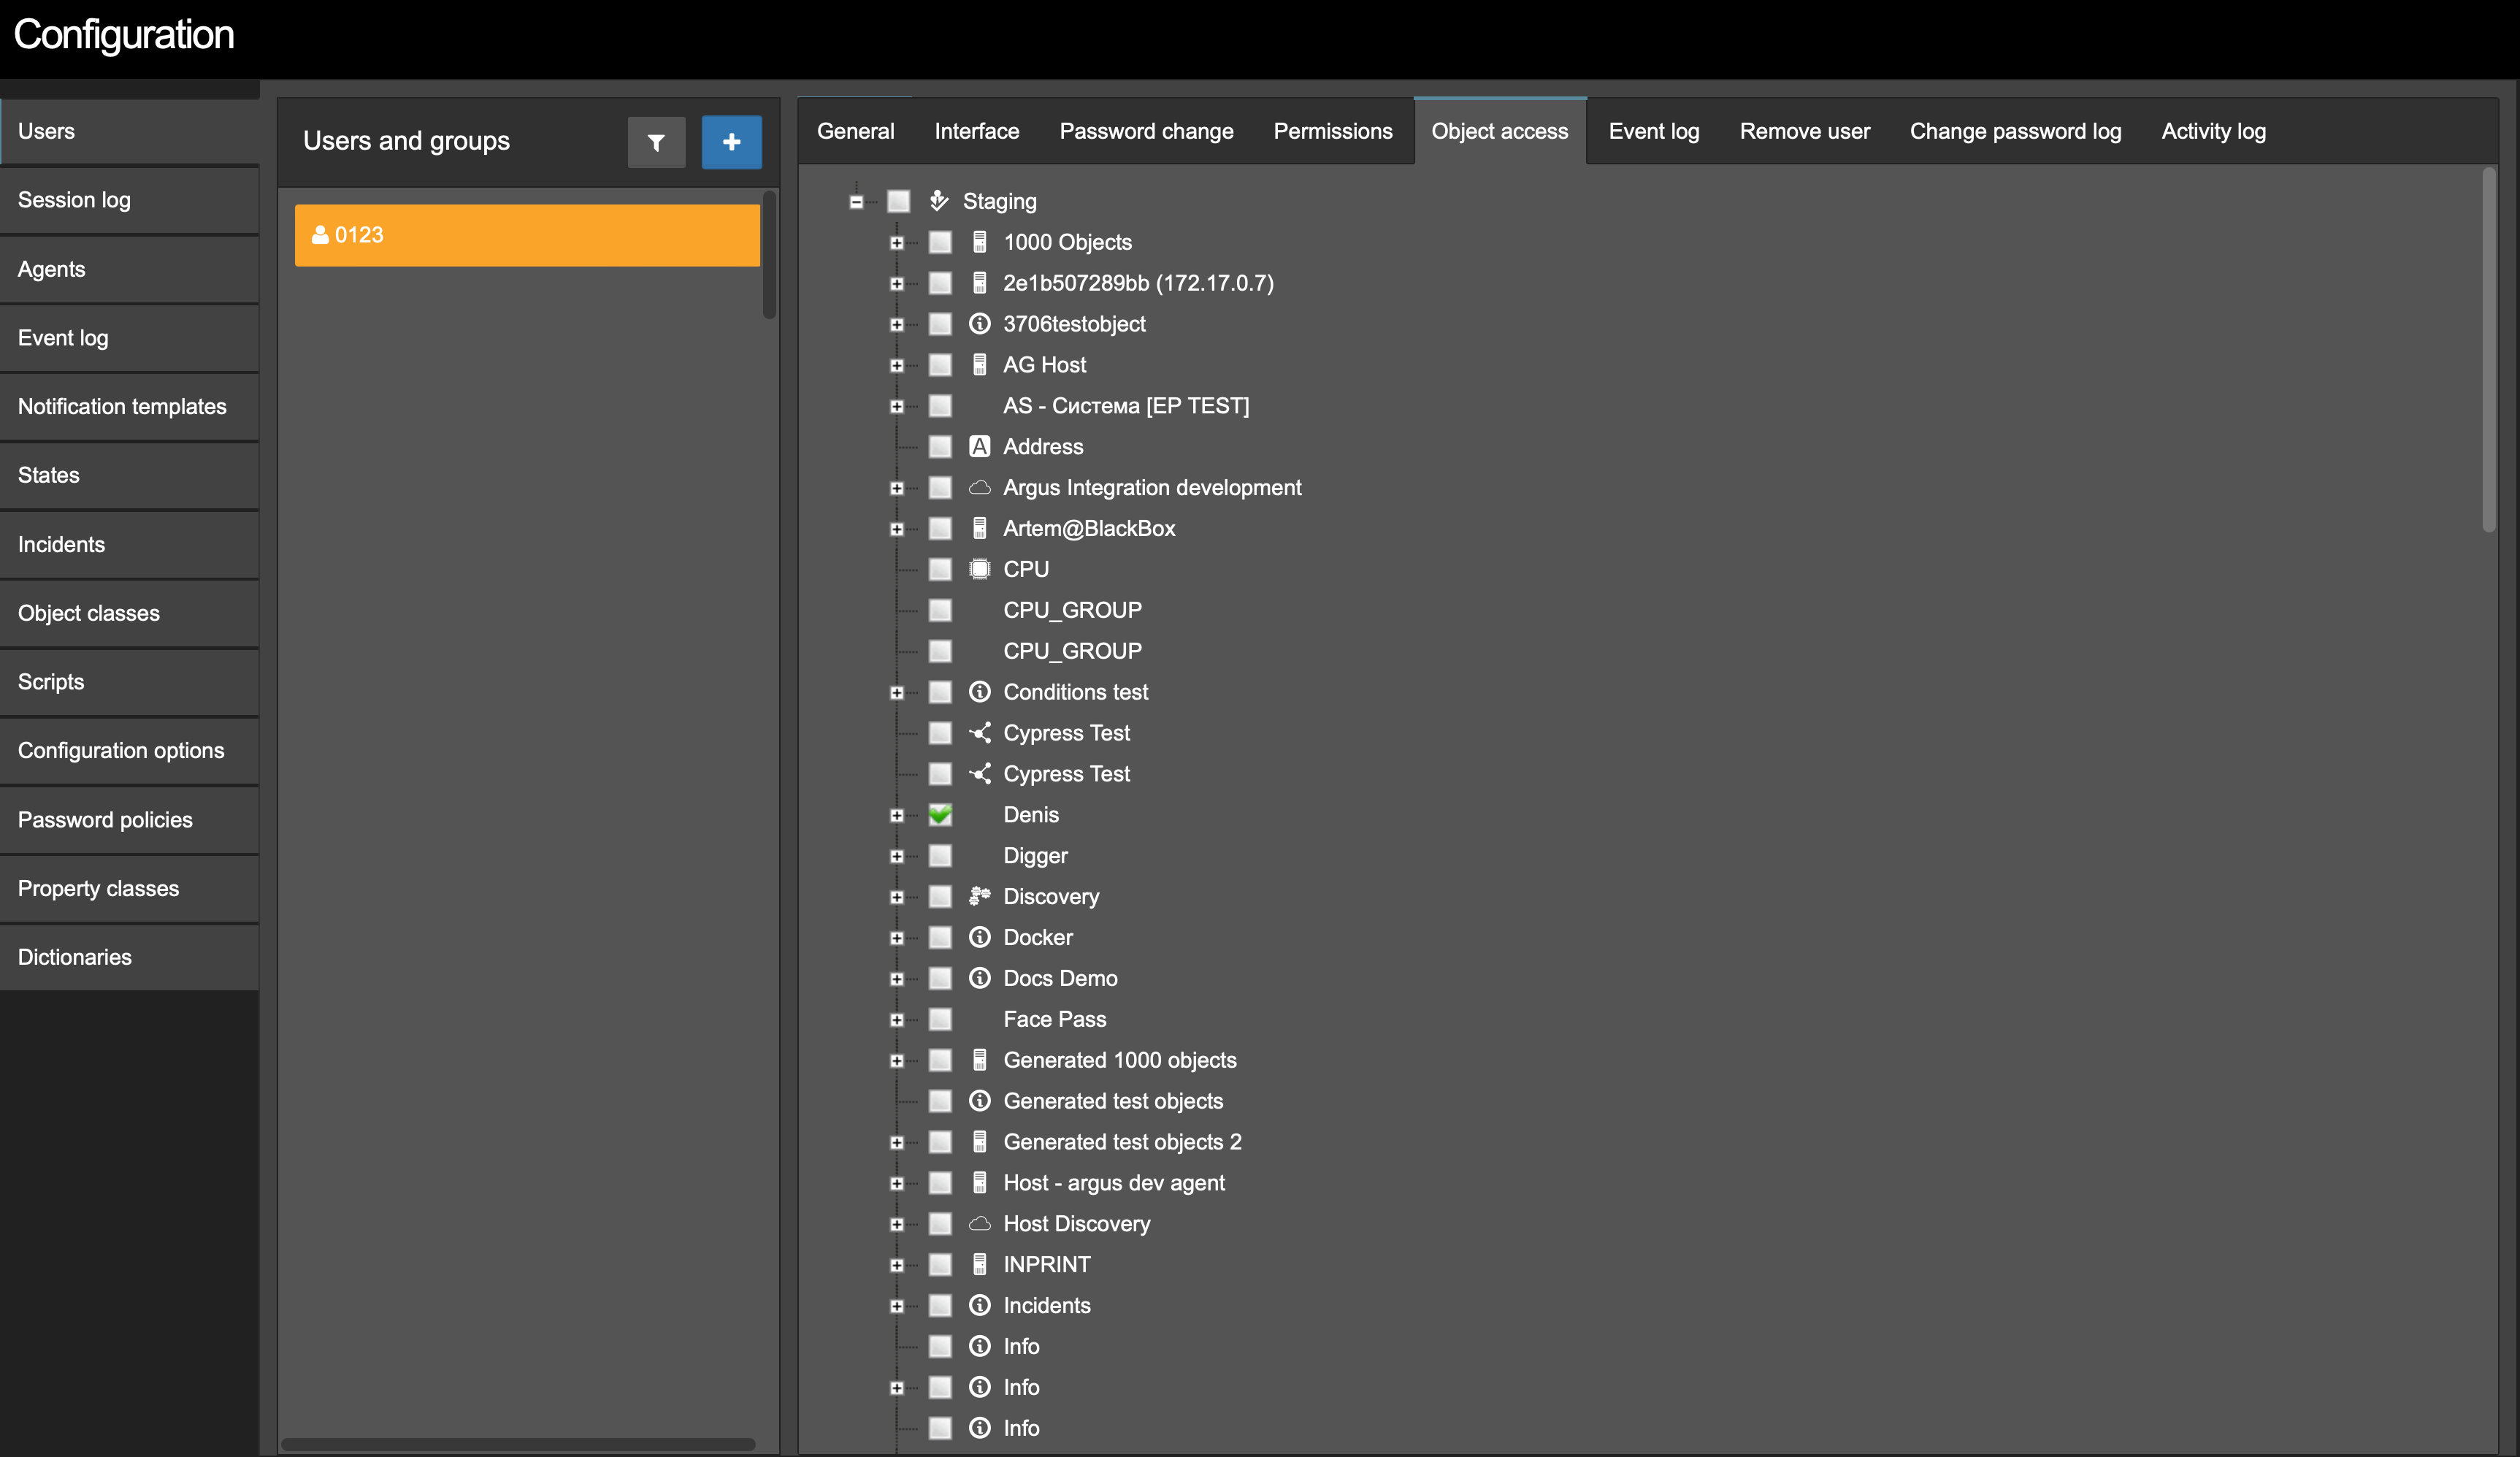Tick the Face Pass checkbox
The height and width of the screenshot is (1457, 2520).
coord(940,1019)
